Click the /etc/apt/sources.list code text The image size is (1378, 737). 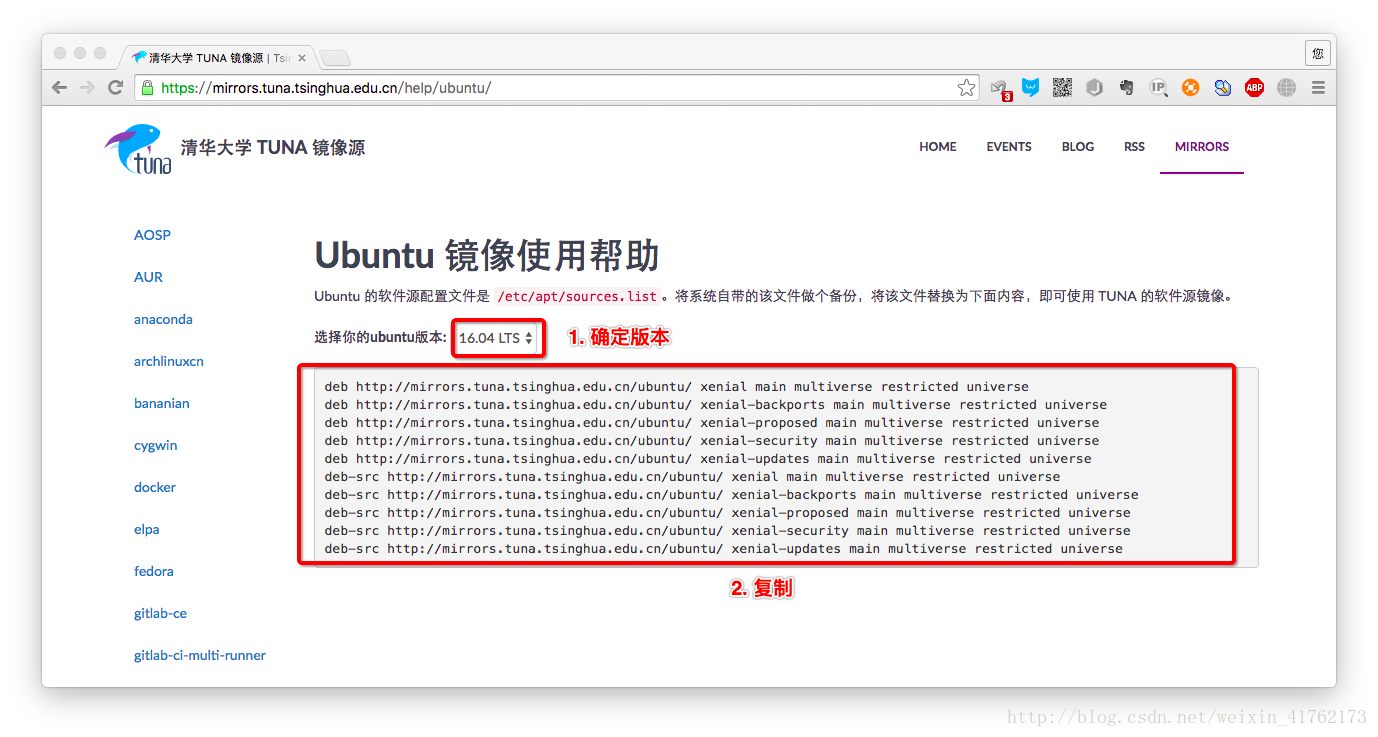coord(577,296)
